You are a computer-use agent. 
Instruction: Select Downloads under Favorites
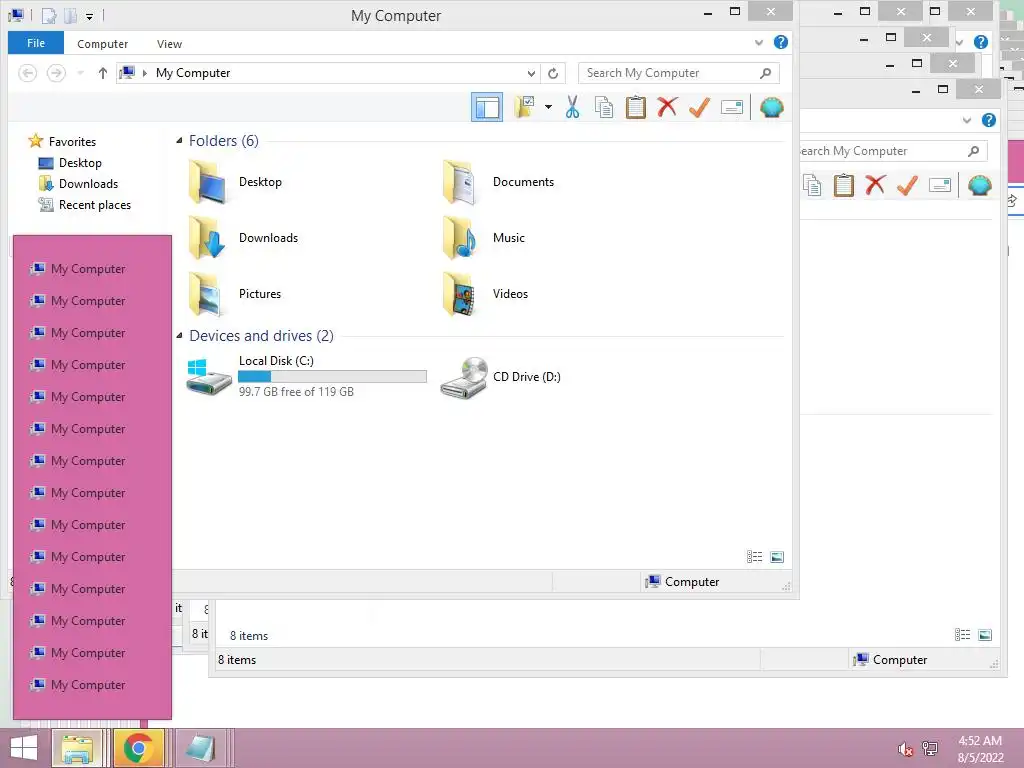click(78, 184)
